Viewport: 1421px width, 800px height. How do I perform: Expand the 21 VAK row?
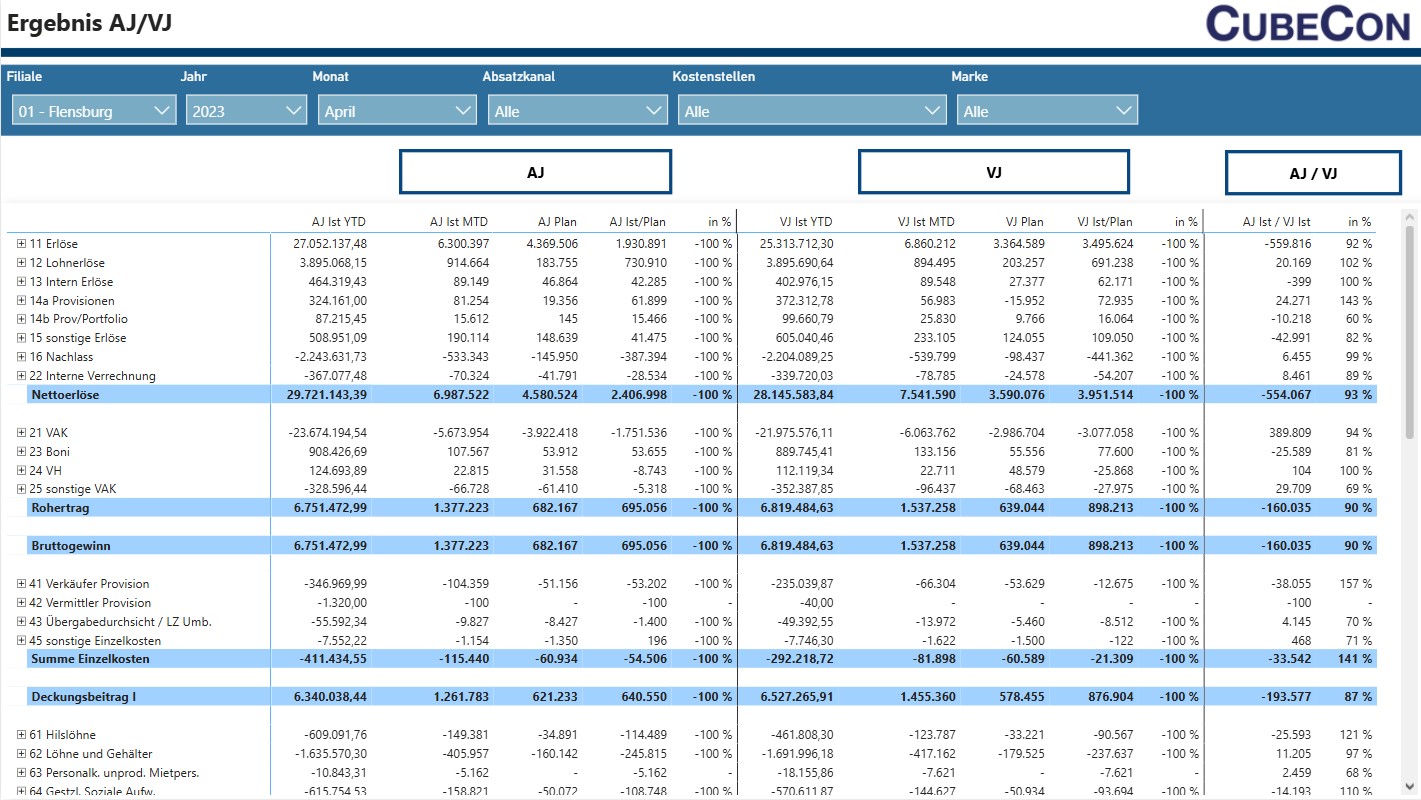(21, 433)
